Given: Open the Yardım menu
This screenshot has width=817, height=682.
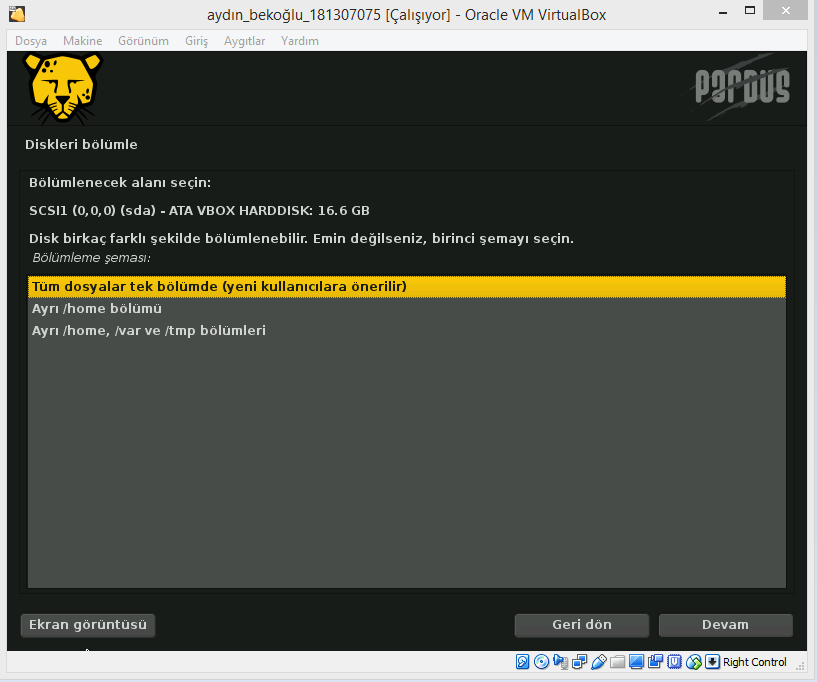Looking at the screenshot, I should [x=300, y=41].
